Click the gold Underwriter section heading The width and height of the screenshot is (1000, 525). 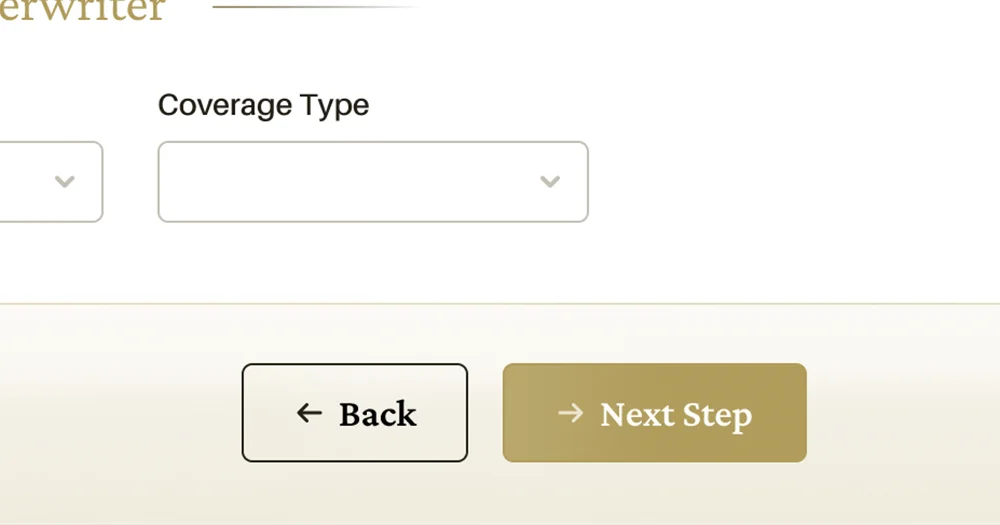tap(82, 10)
